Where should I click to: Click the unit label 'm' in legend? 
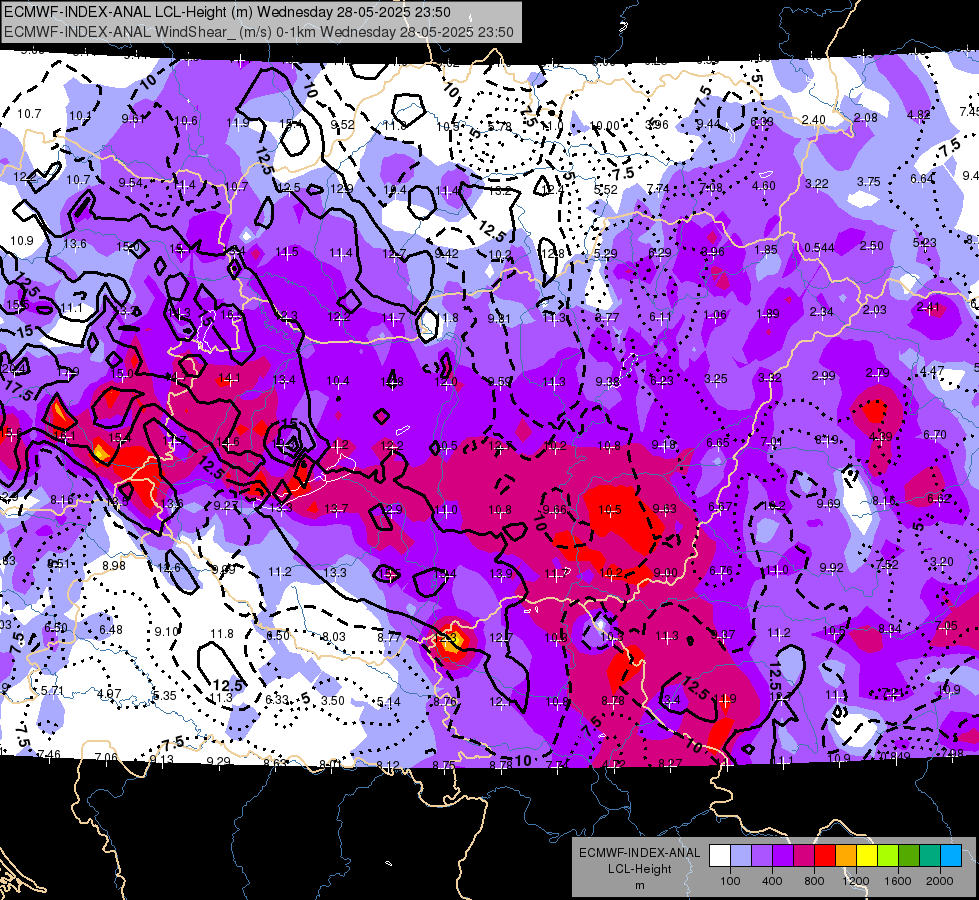click(639, 886)
